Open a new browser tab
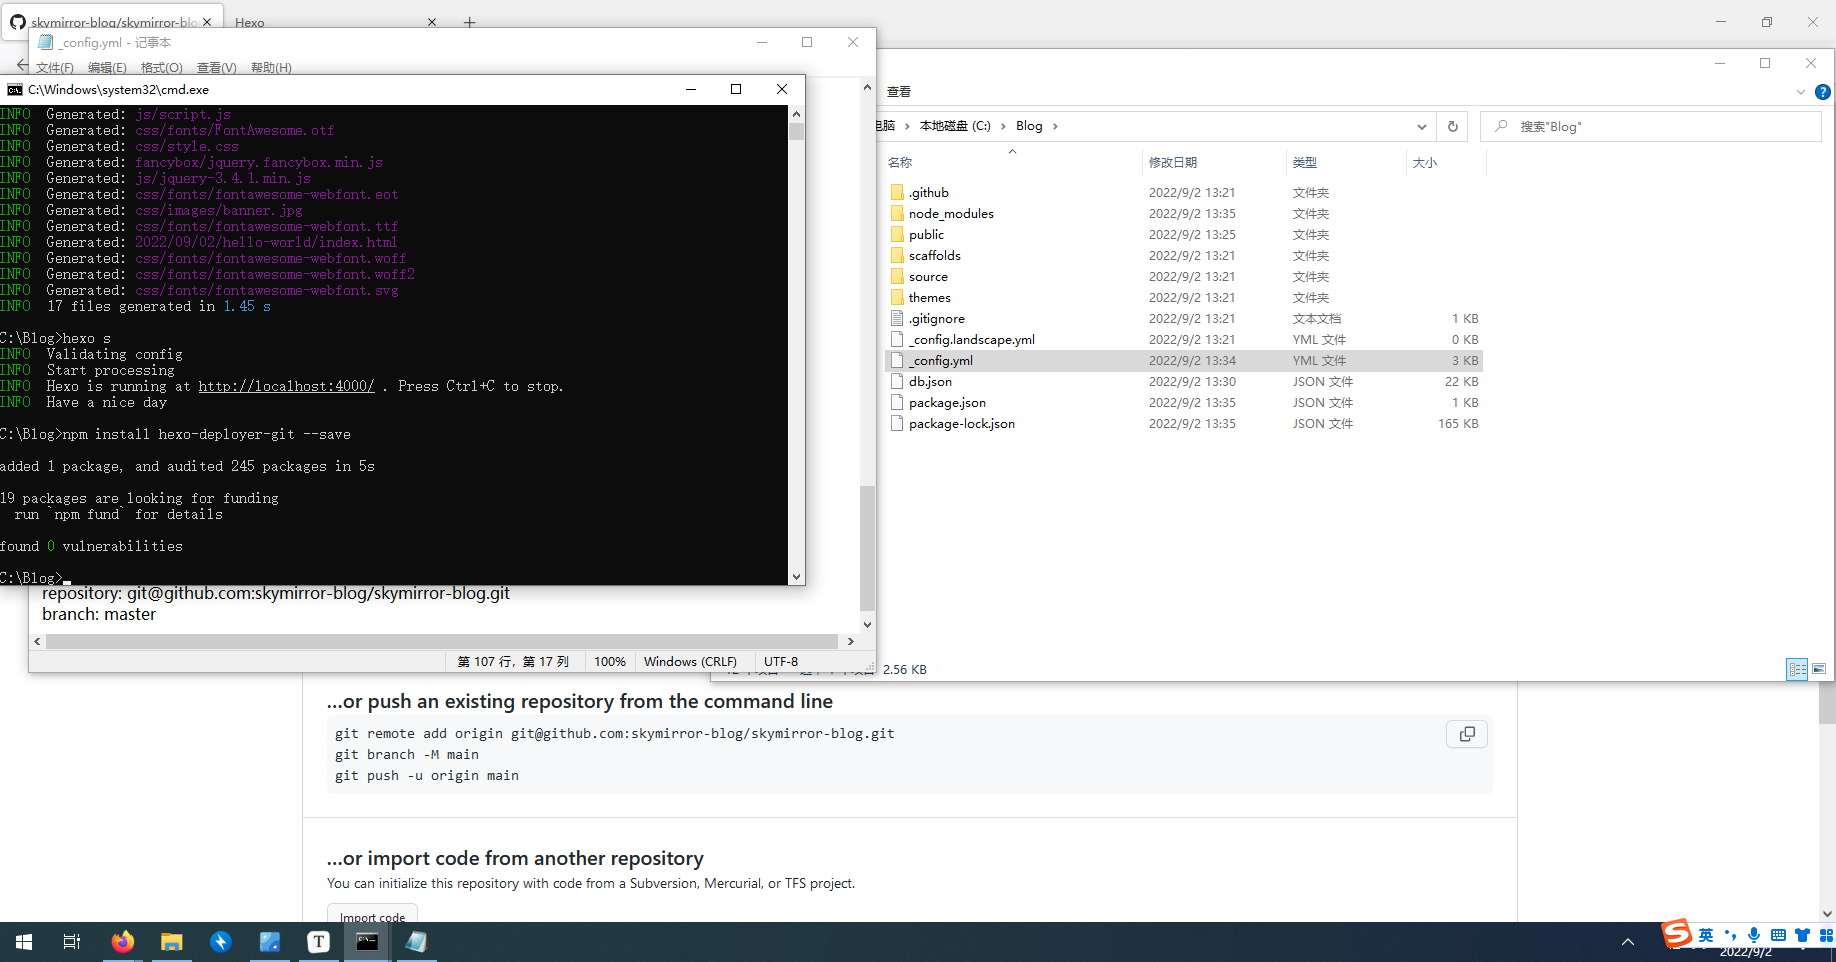 469,22
